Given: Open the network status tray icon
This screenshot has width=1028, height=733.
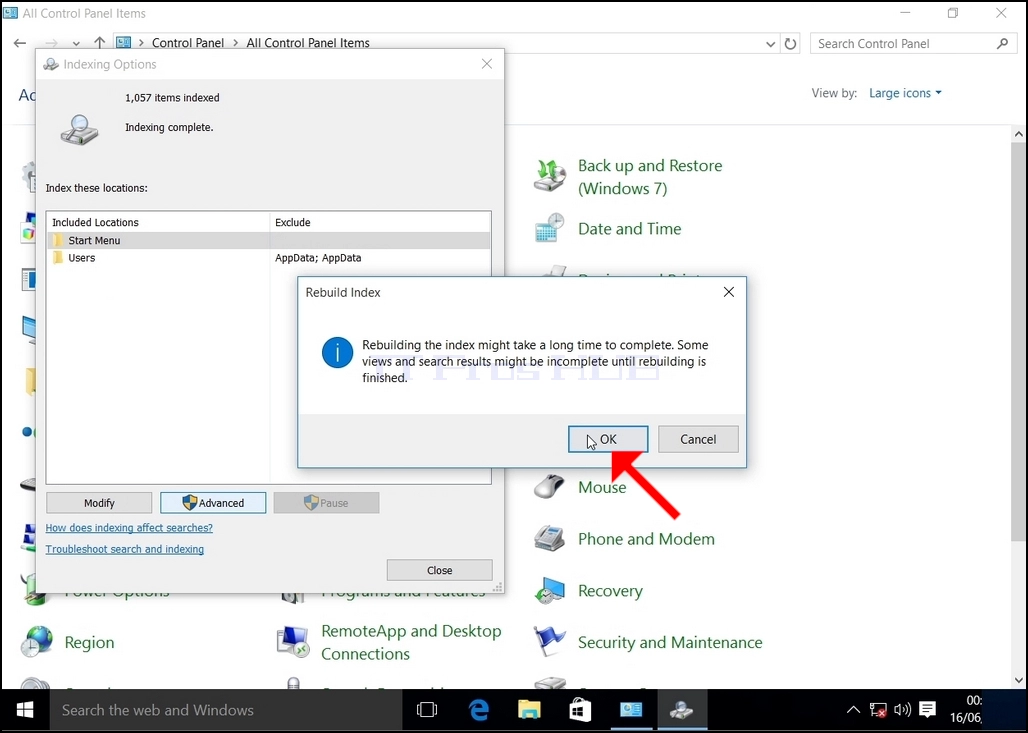Looking at the screenshot, I should tap(878, 709).
